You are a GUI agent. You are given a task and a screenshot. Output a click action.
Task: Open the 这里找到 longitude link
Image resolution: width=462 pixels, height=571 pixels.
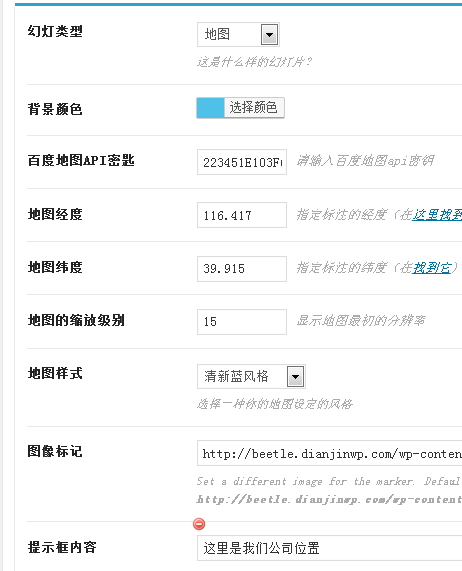click(x=437, y=215)
